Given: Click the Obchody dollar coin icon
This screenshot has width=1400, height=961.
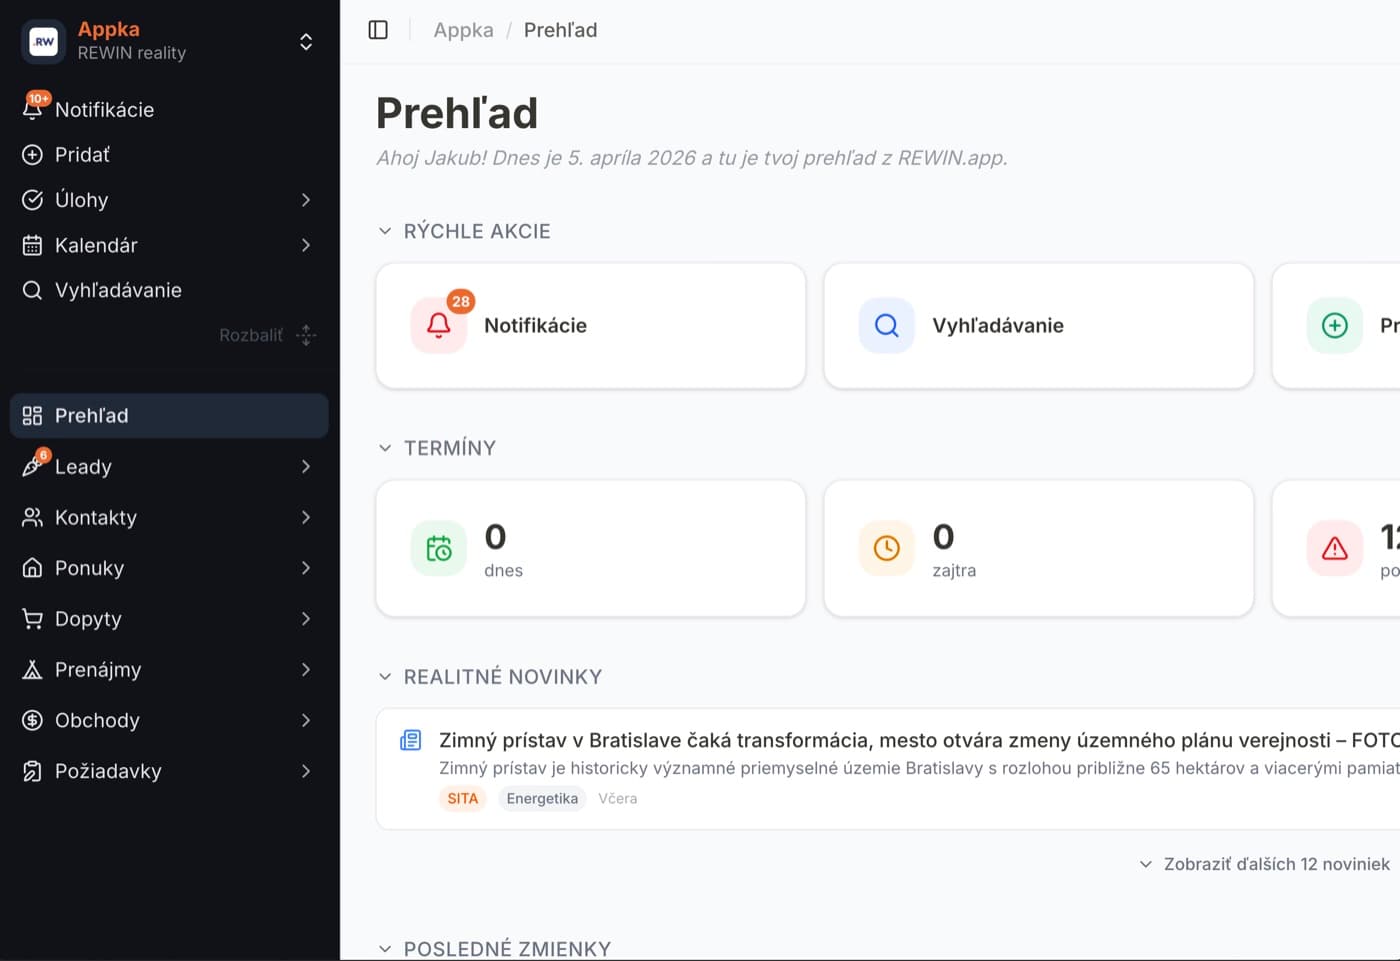Looking at the screenshot, I should pyautogui.click(x=33, y=720).
